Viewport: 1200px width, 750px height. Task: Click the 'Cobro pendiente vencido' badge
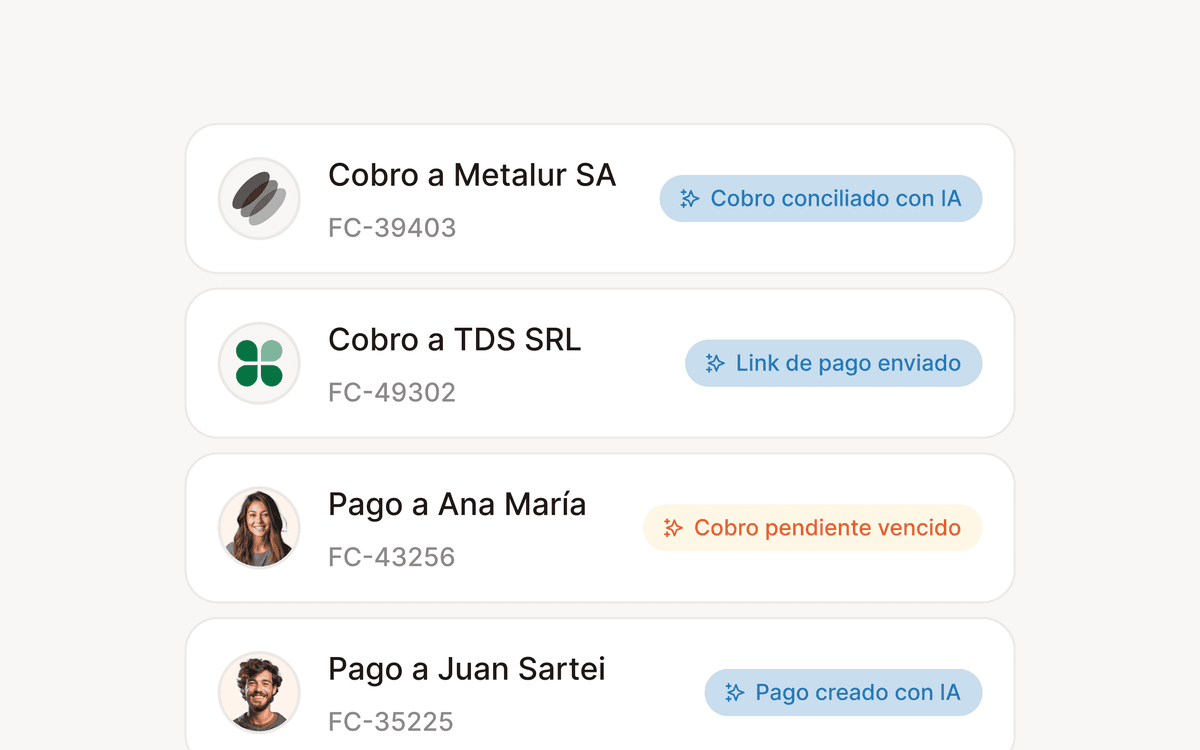click(813, 527)
